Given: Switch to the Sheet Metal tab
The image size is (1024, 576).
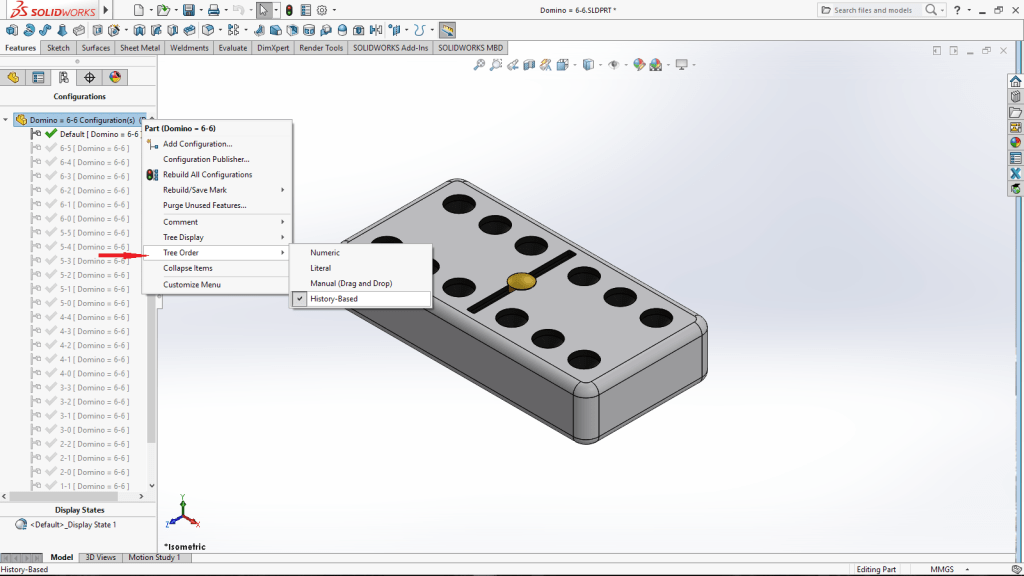Looking at the screenshot, I should (x=140, y=48).
